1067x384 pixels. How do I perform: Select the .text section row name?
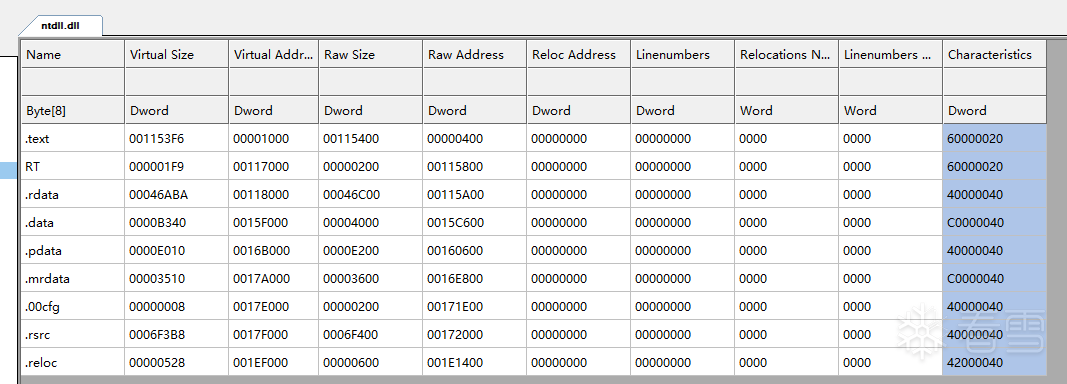[x=72, y=139]
